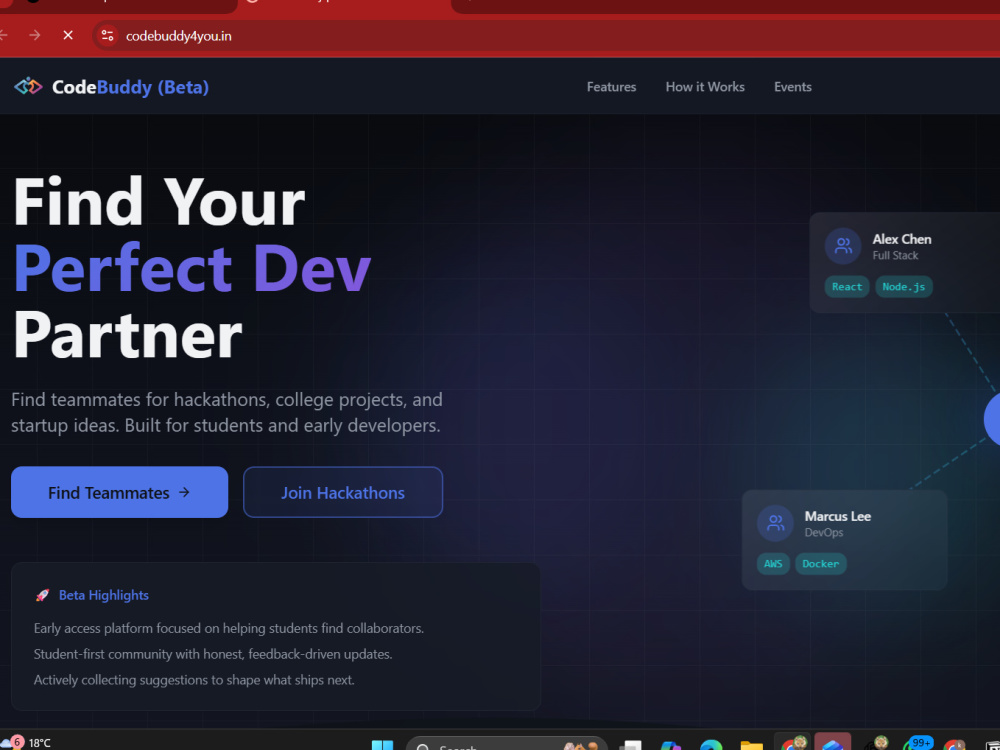Select the Marcus Lee name text
1000x750 pixels.
[x=837, y=516]
